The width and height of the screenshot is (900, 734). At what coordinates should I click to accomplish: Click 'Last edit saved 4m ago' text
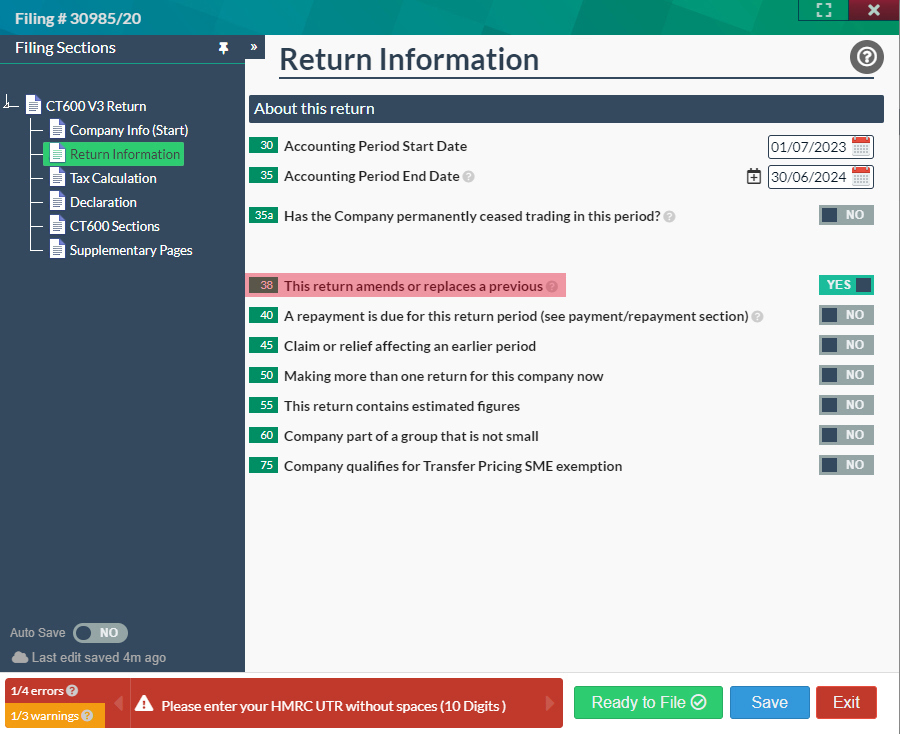[99, 658]
